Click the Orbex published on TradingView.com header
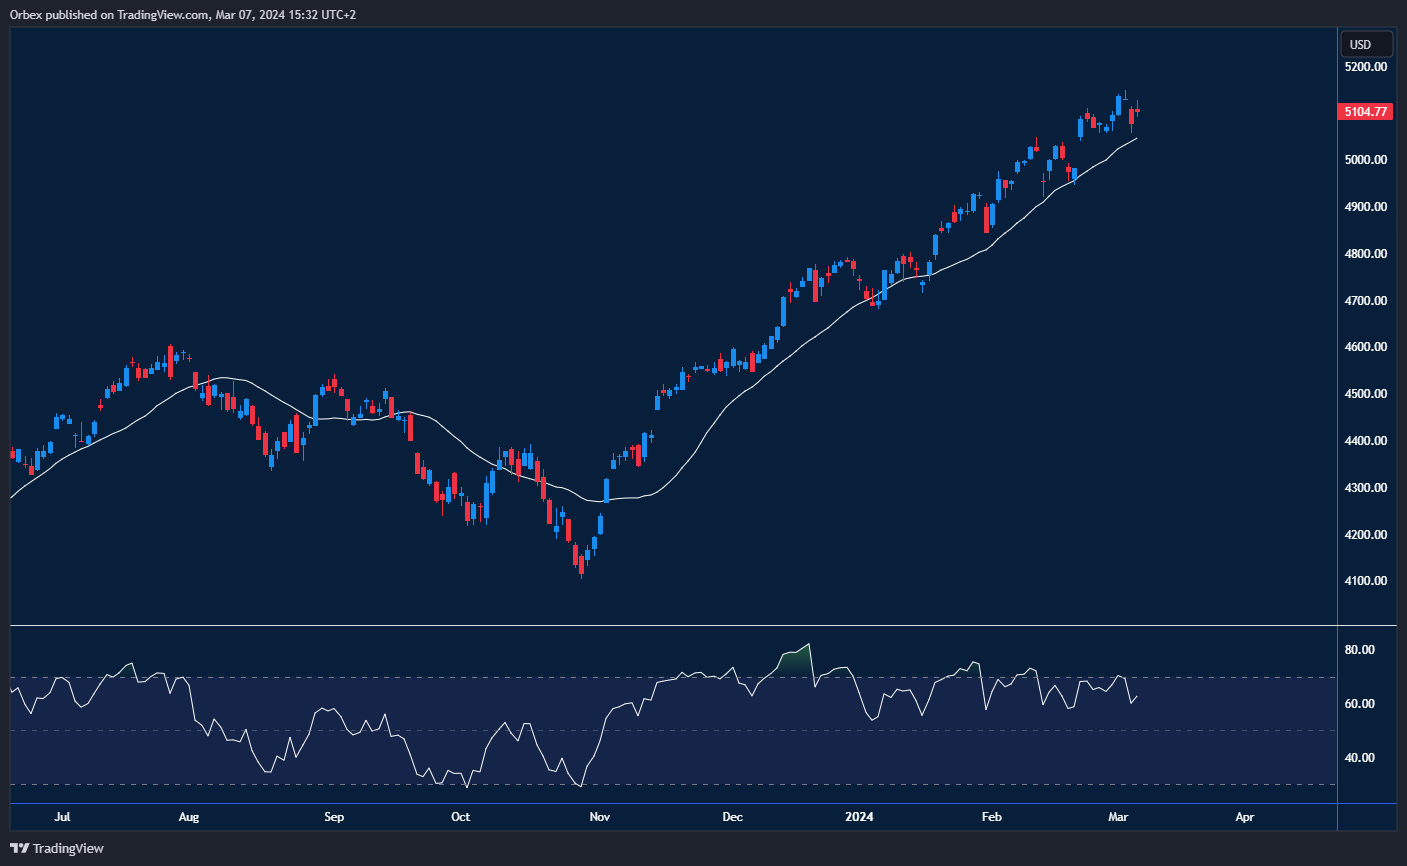This screenshot has width=1407, height=866. 182,15
